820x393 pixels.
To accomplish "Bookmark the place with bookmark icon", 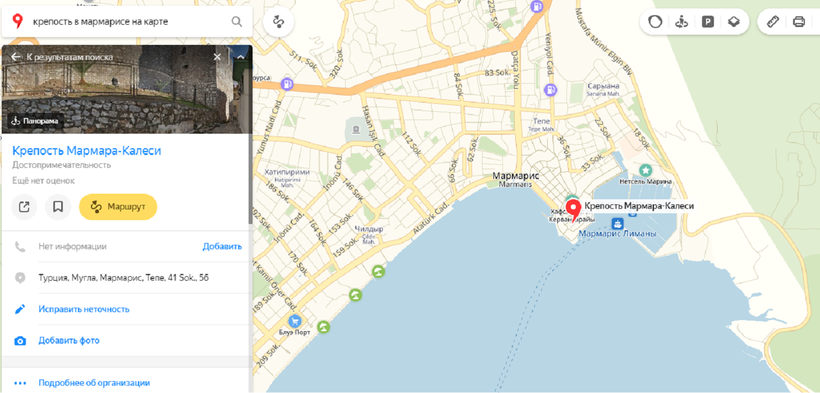I will (58, 207).
